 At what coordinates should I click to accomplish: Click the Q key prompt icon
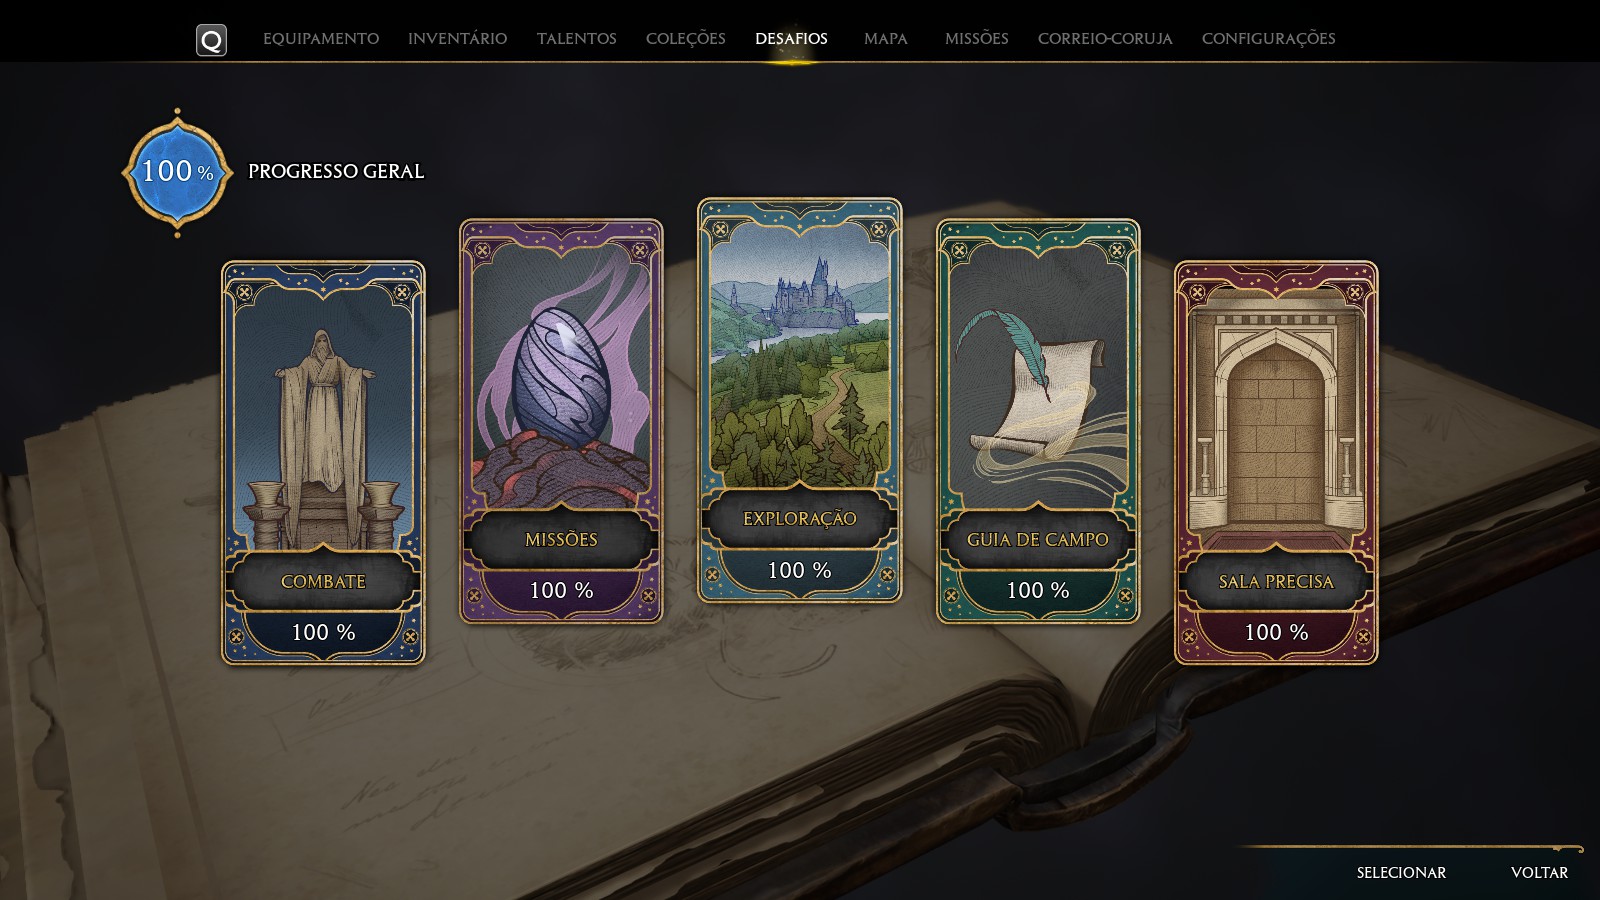tap(211, 40)
